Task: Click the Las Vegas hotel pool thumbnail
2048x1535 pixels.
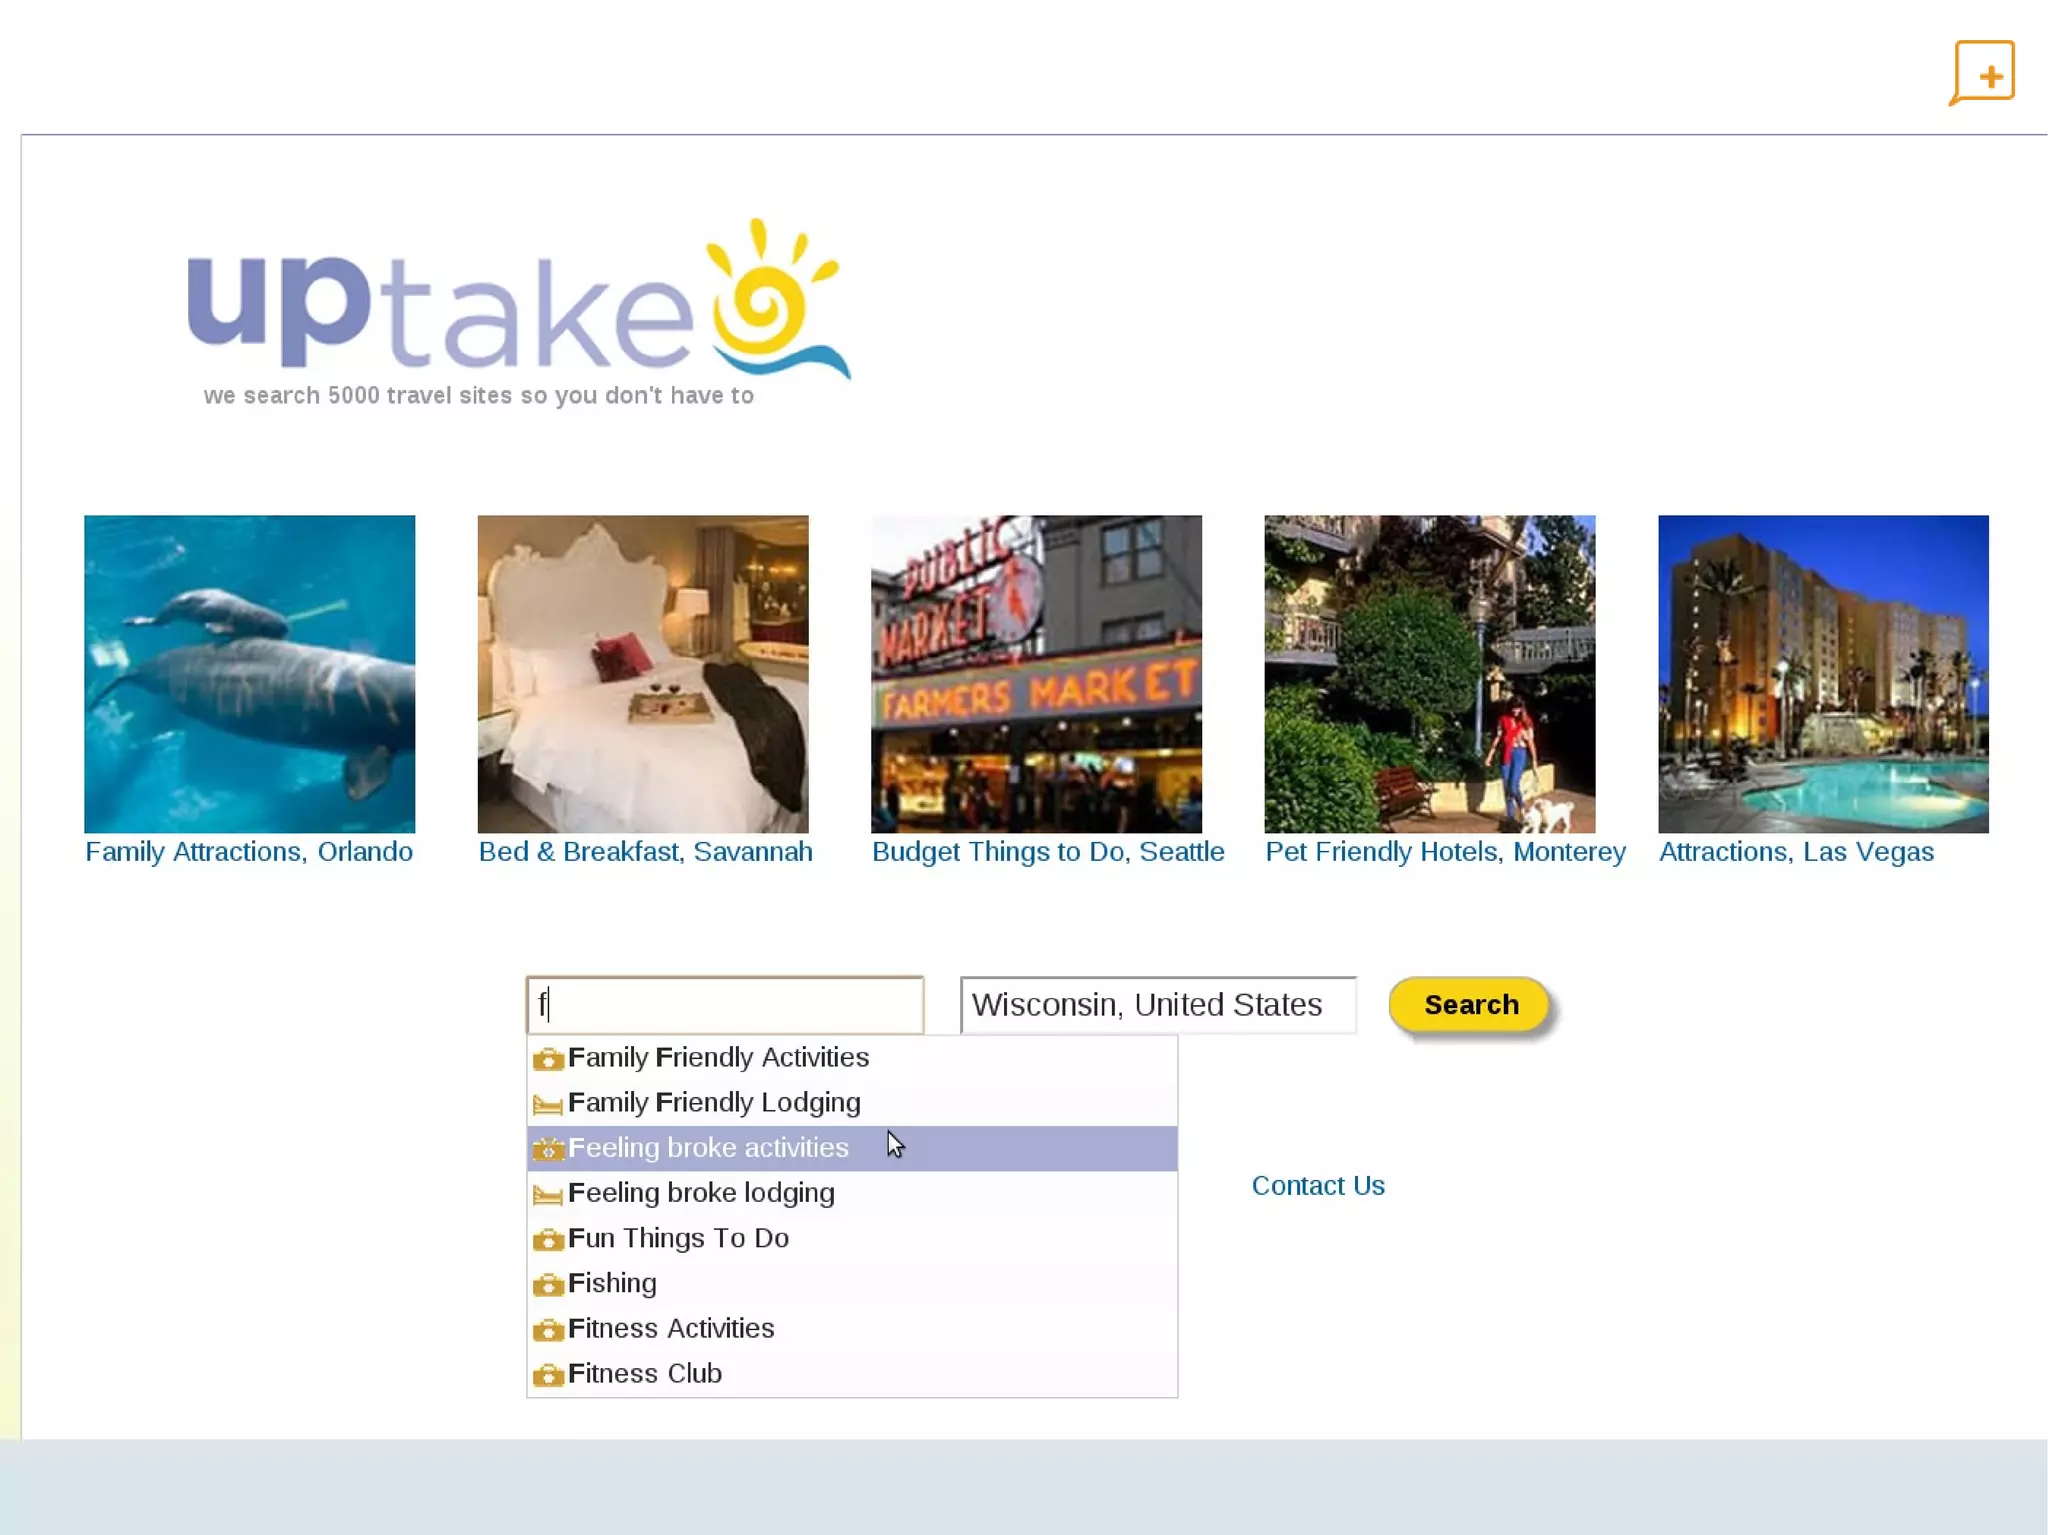Action: pyautogui.click(x=1822, y=674)
